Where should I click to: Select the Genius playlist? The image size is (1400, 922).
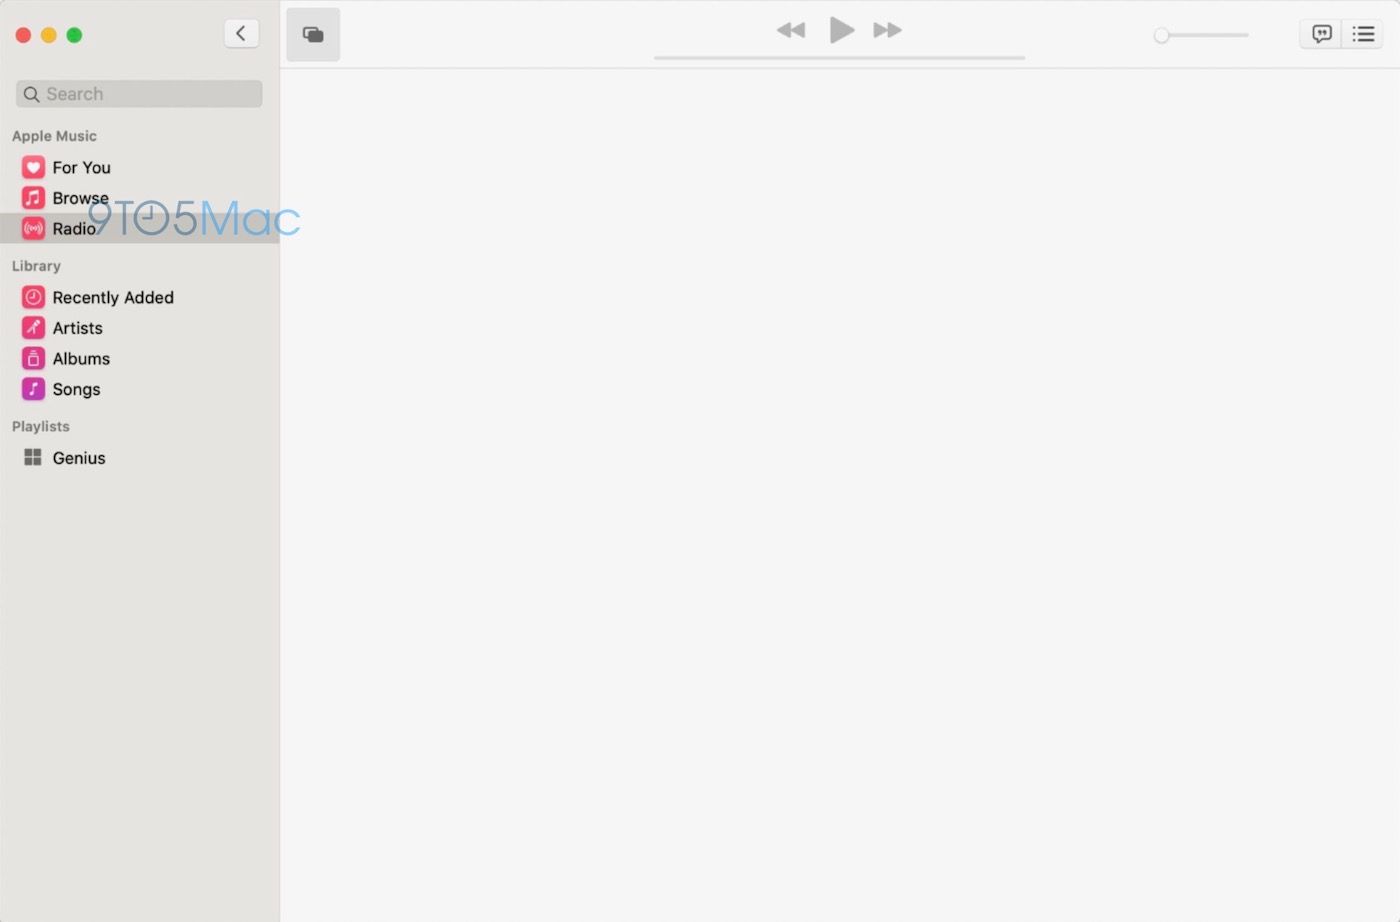(140, 457)
